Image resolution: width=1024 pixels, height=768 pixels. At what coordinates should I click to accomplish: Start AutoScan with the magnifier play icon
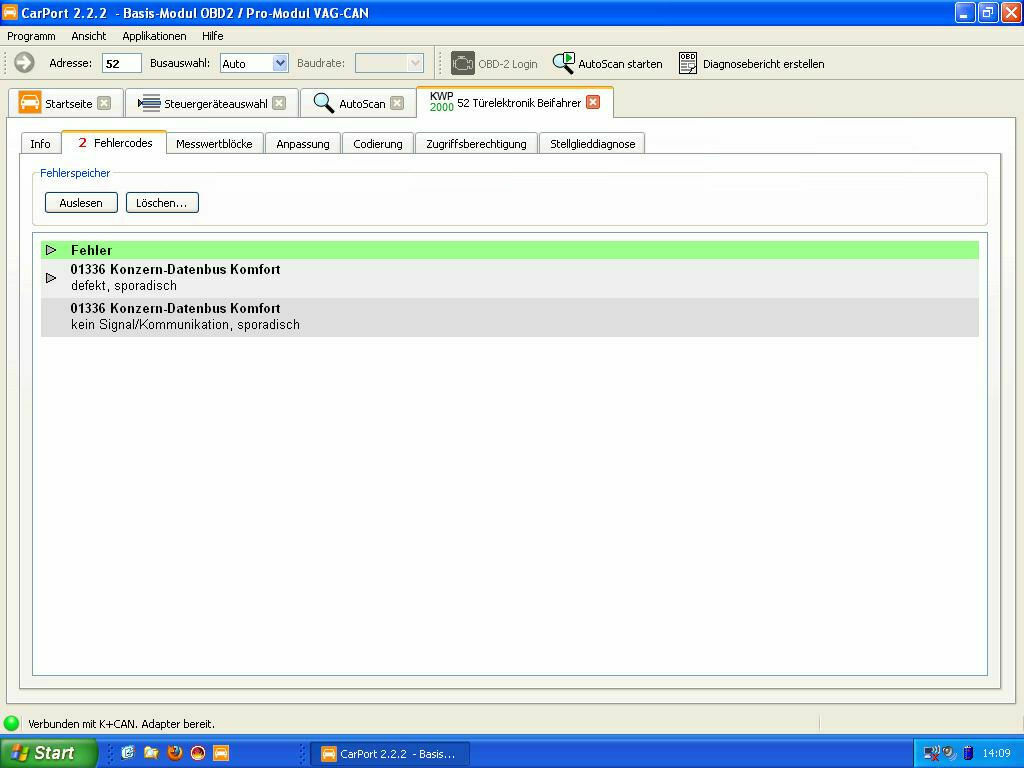[x=564, y=63]
